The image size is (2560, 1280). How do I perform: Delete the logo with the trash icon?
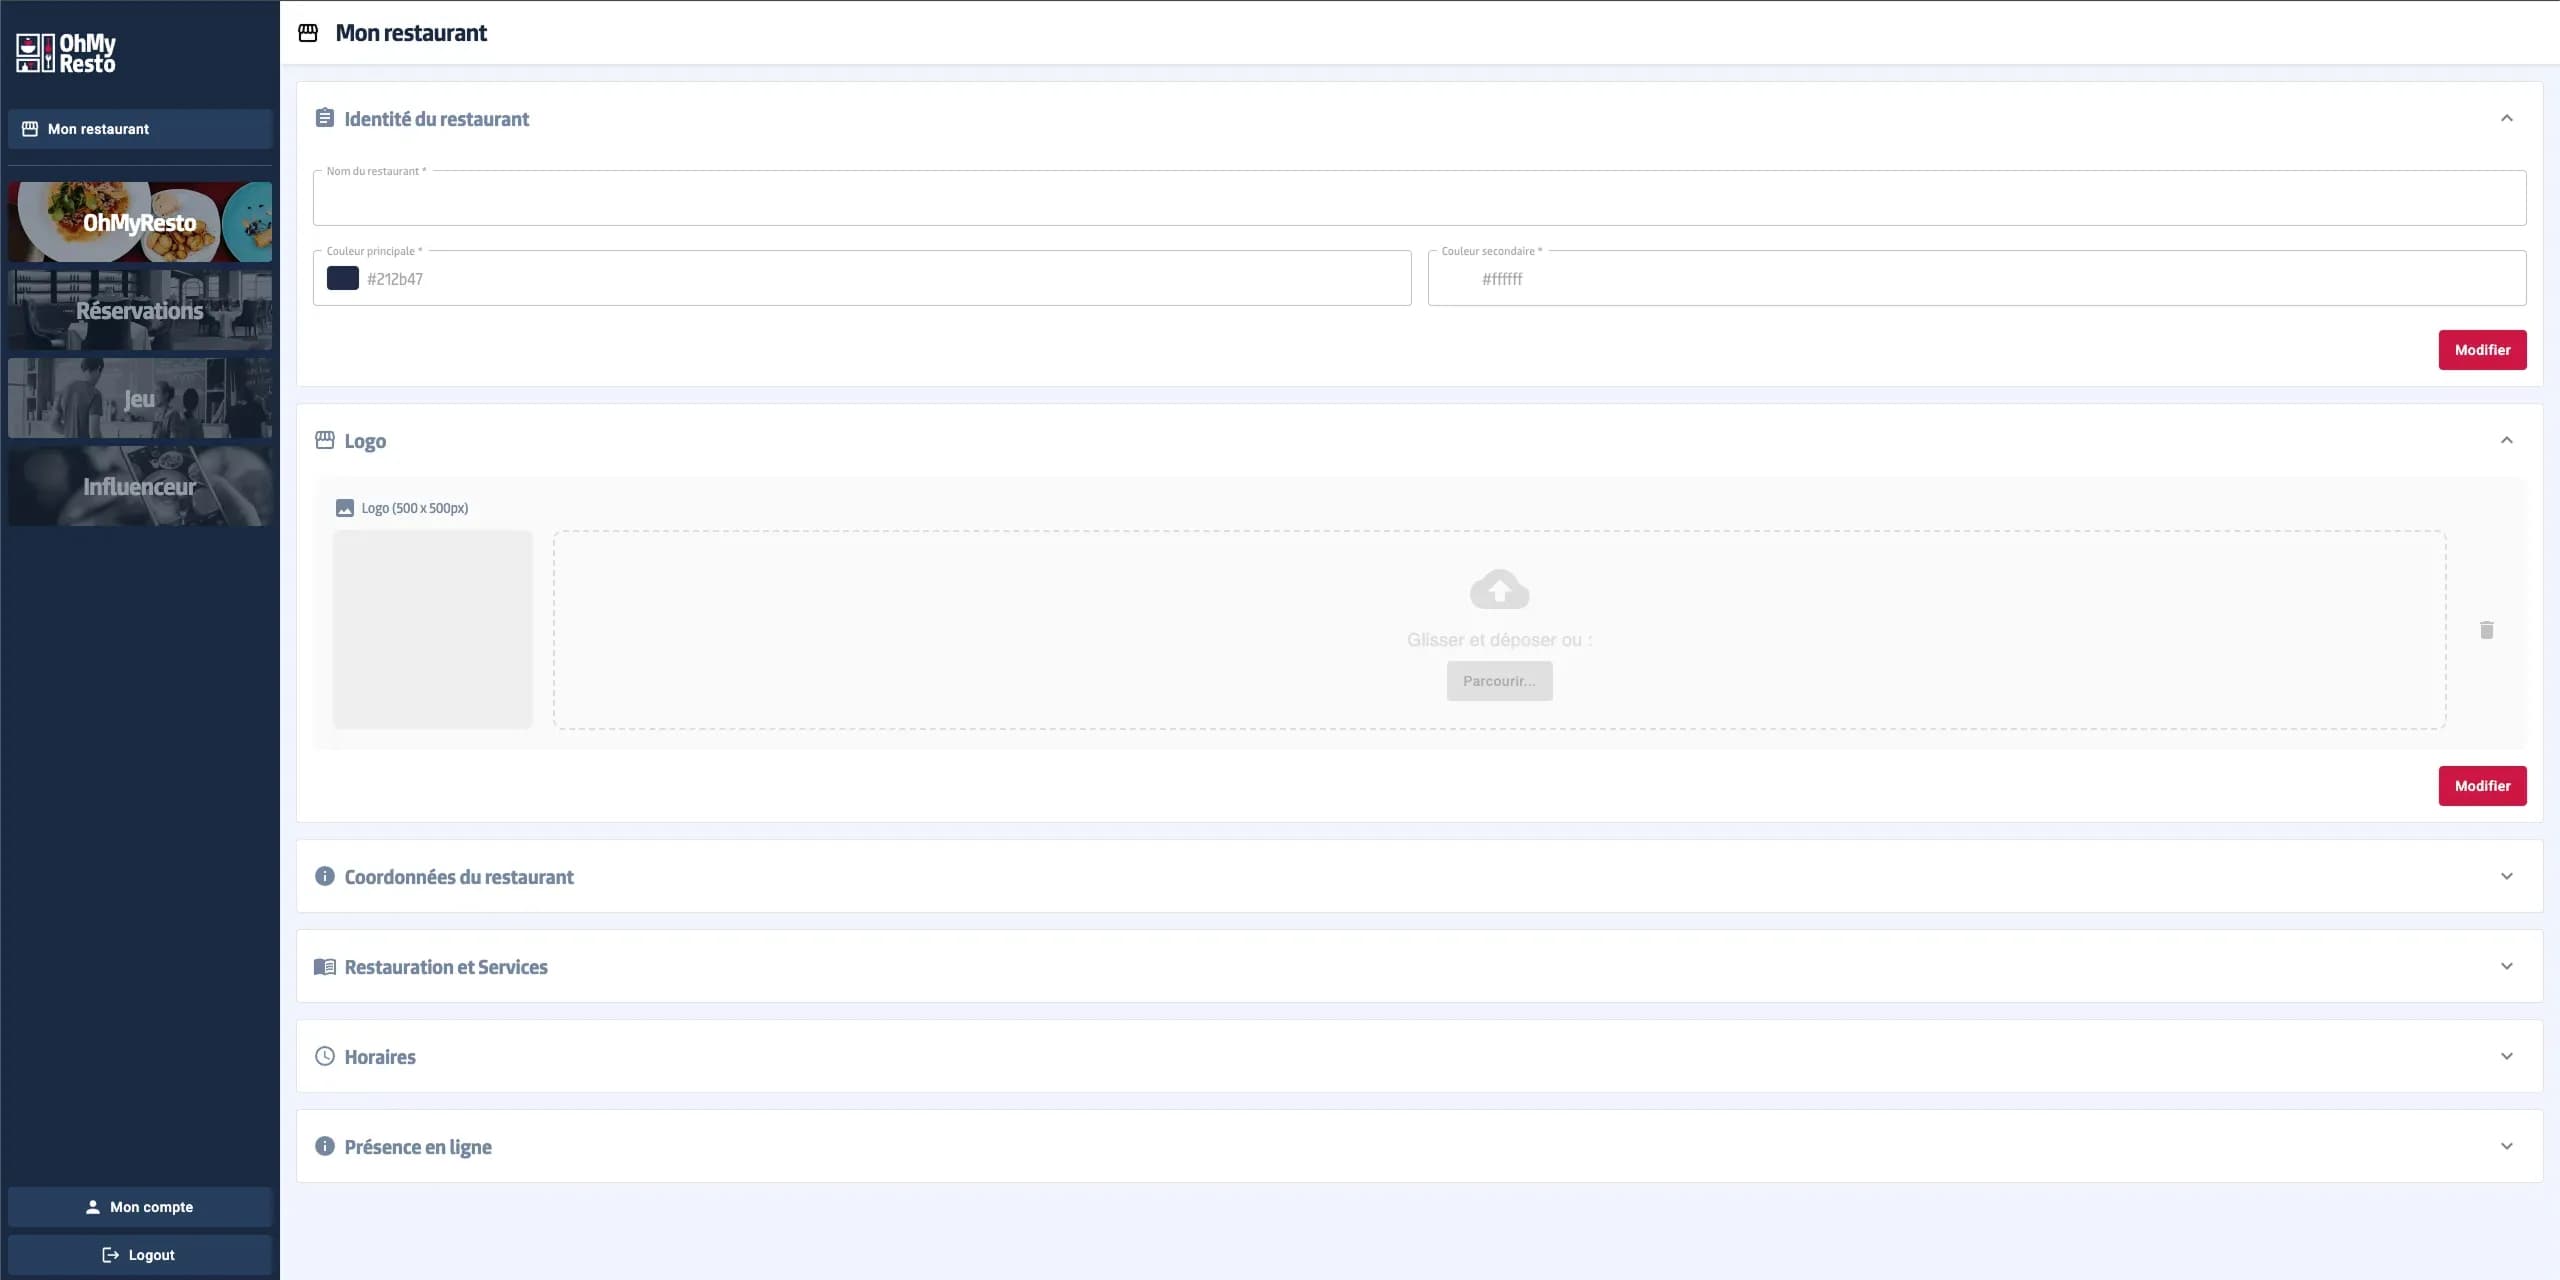2486,630
